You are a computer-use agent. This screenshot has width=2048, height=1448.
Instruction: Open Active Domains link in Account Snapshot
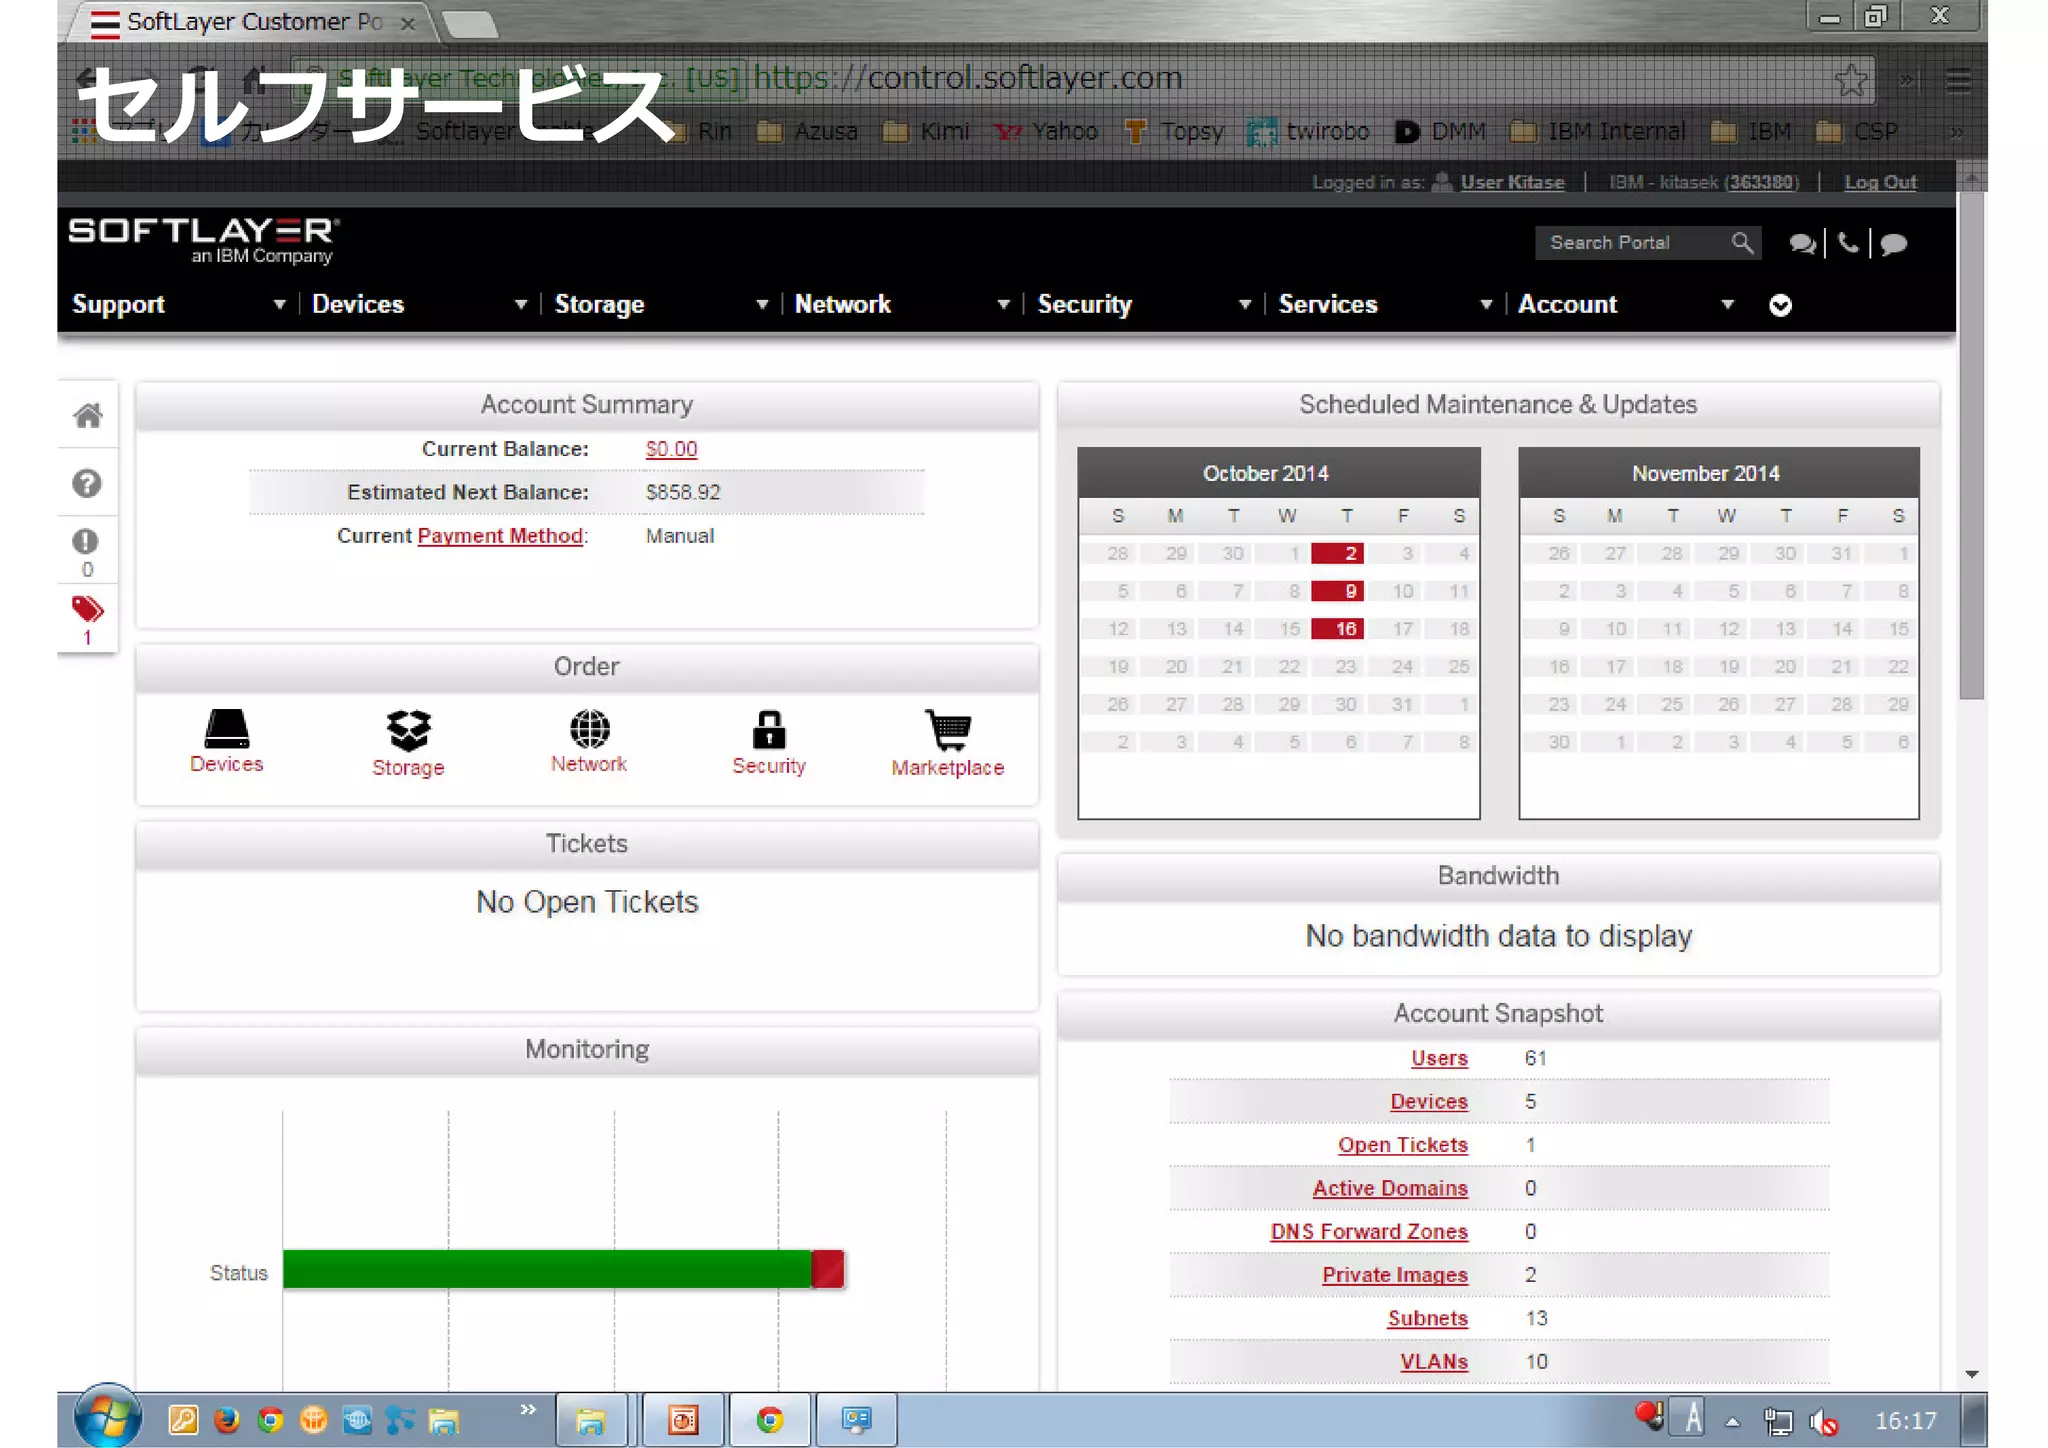[1390, 1188]
